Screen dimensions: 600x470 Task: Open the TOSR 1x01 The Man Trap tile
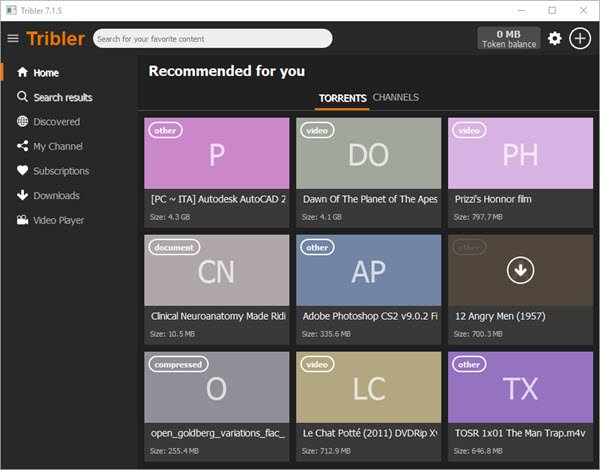pyautogui.click(x=520, y=407)
